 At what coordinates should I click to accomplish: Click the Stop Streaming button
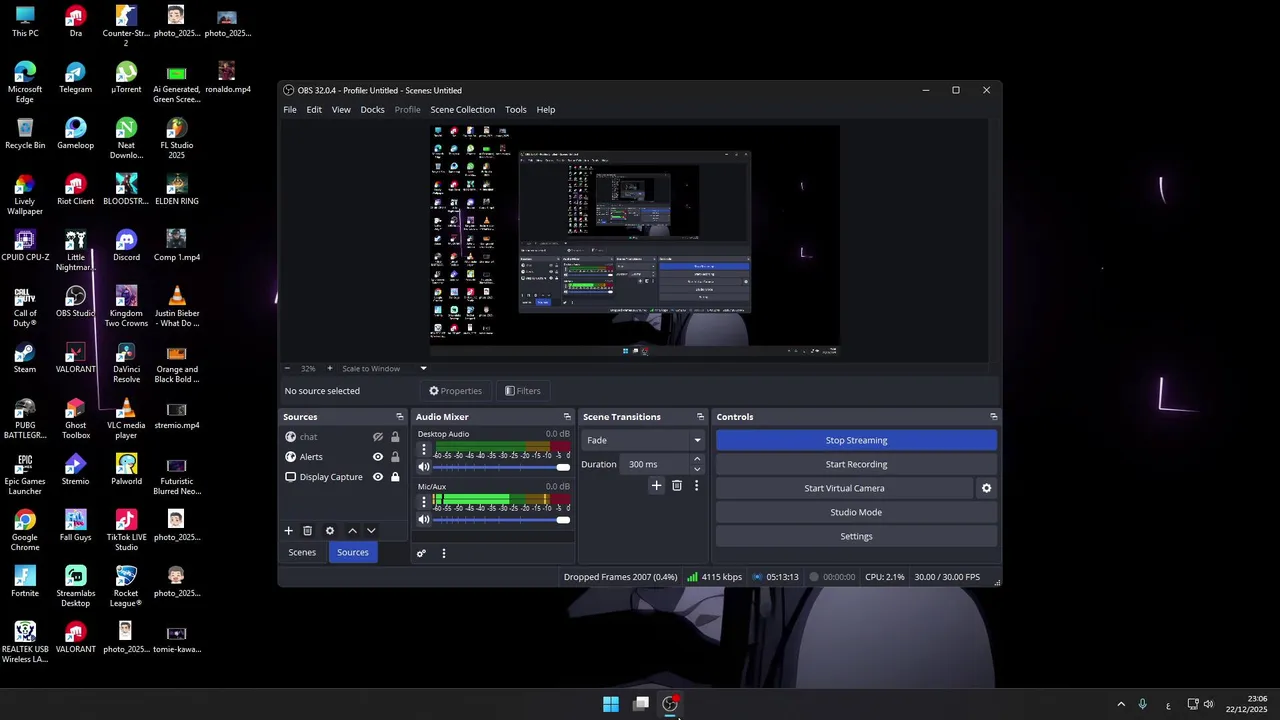click(856, 440)
